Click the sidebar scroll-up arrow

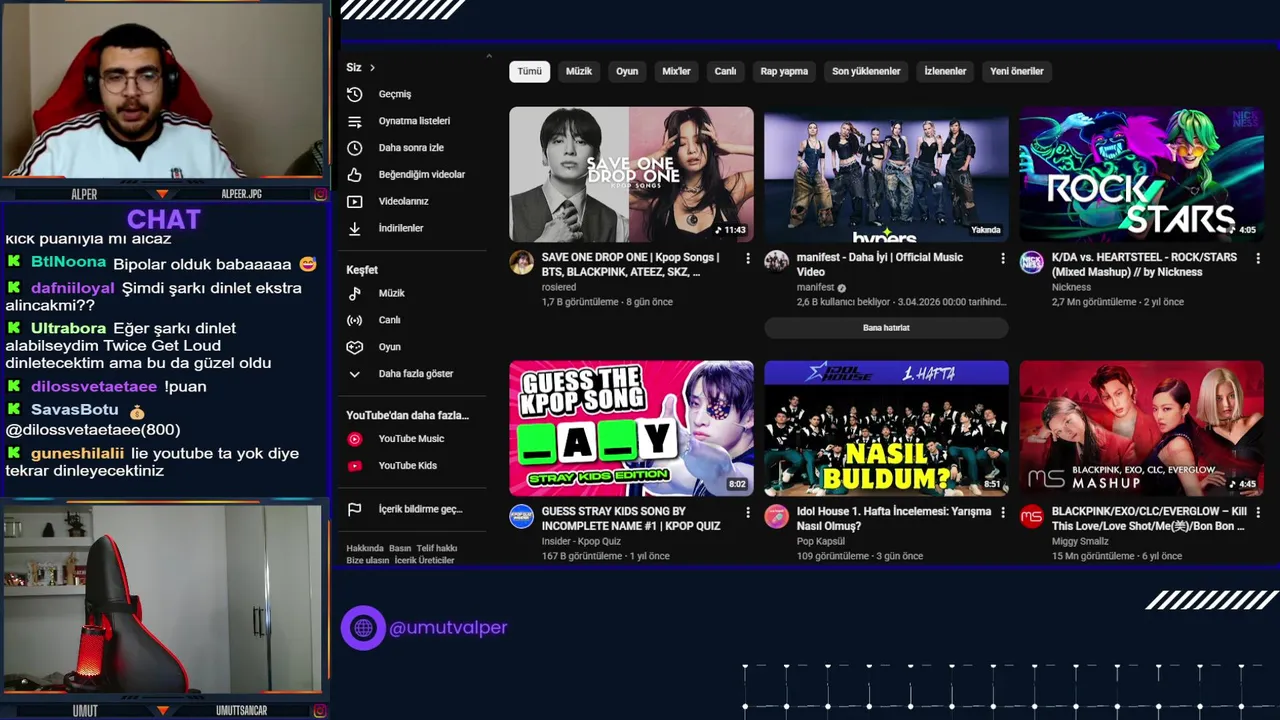[489, 56]
